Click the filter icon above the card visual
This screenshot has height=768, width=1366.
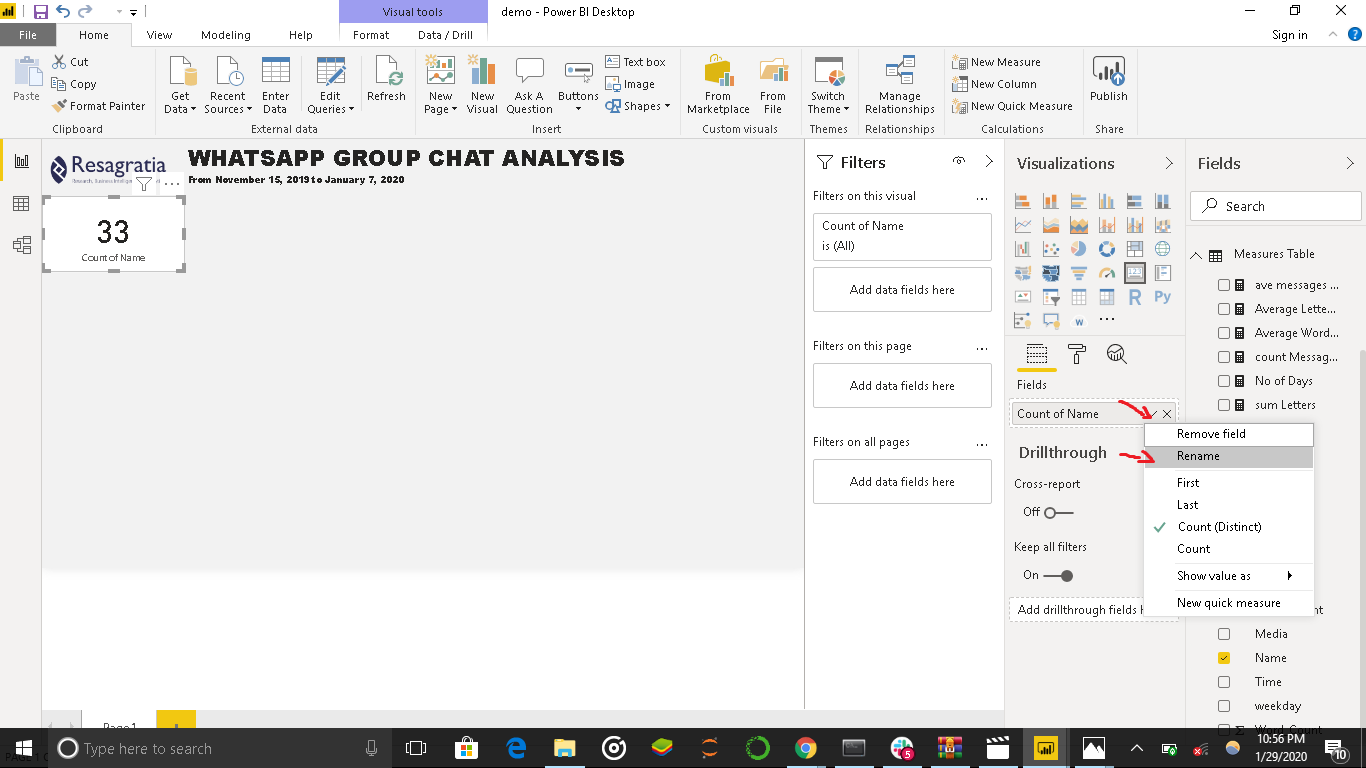(143, 184)
